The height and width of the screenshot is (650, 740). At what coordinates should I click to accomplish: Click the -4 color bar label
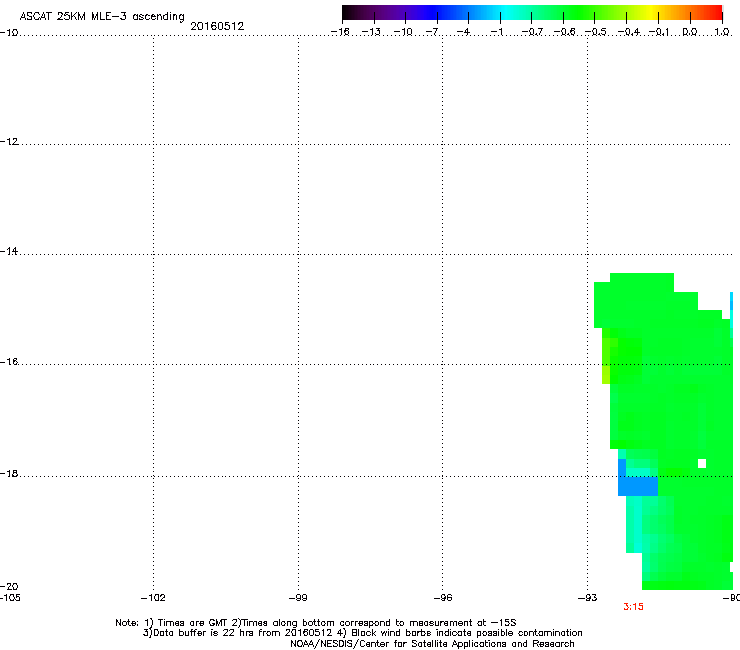click(463, 32)
